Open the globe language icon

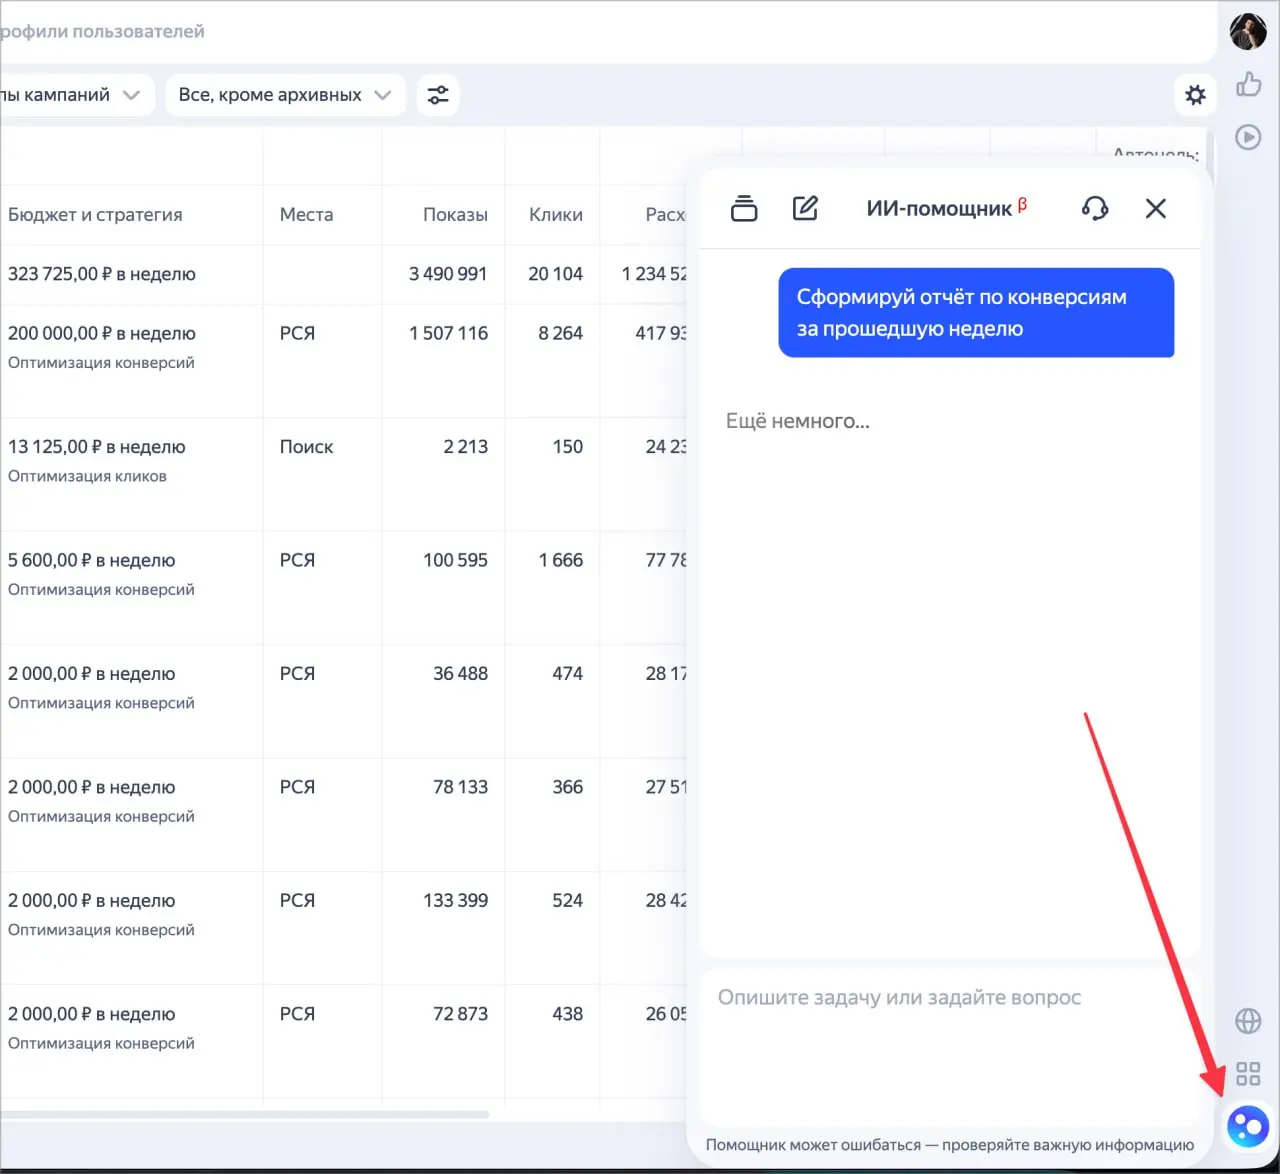click(1248, 1021)
